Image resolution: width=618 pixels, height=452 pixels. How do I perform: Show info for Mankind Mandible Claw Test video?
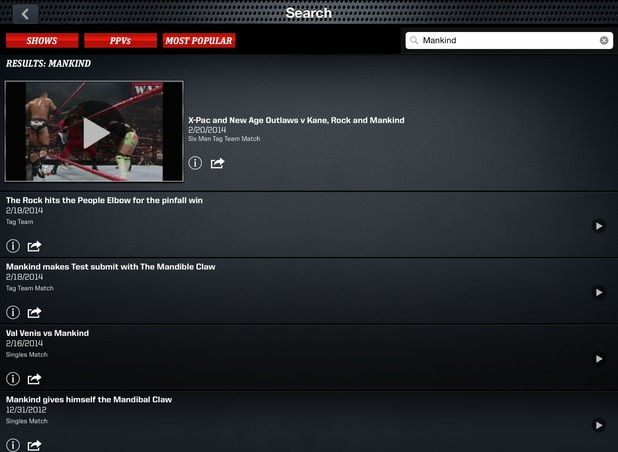[13, 312]
